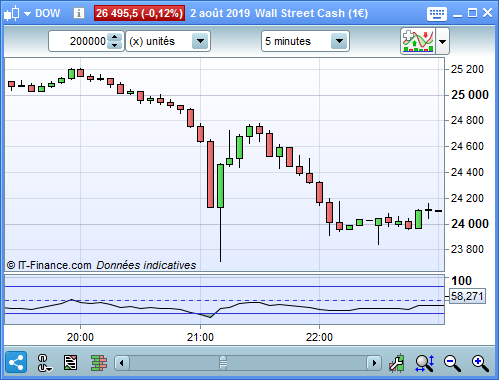Open the on-screen keyboard shortcut icon
The width and height of the screenshot is (499, 380).
tap(437, 14)
